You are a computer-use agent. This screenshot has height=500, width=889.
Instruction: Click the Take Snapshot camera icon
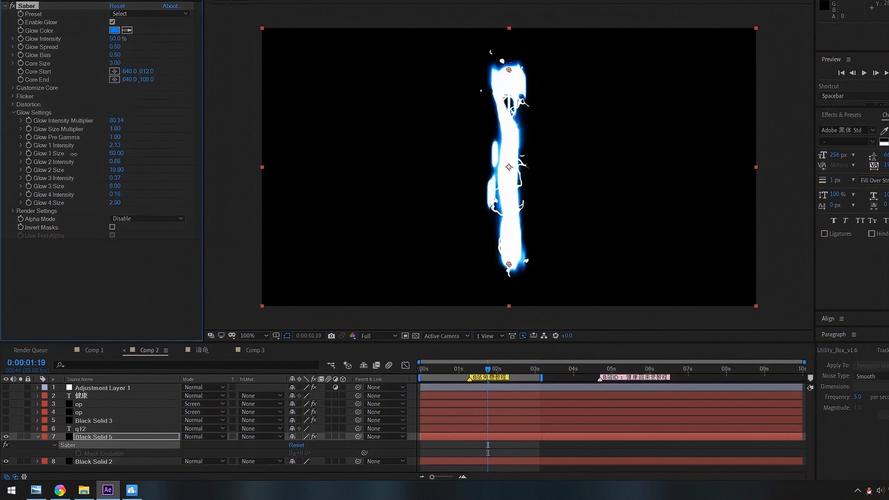[331, 336]
